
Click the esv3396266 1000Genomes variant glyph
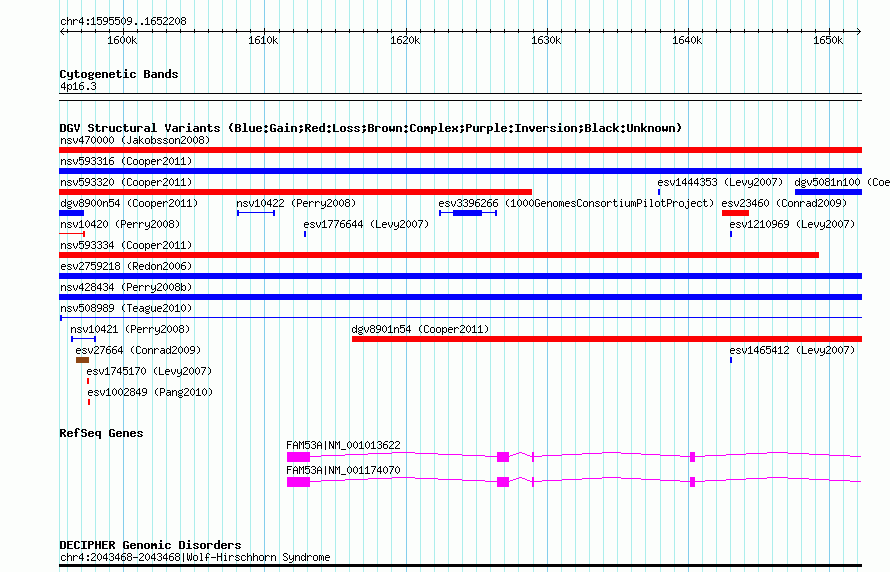coord(468,213)
